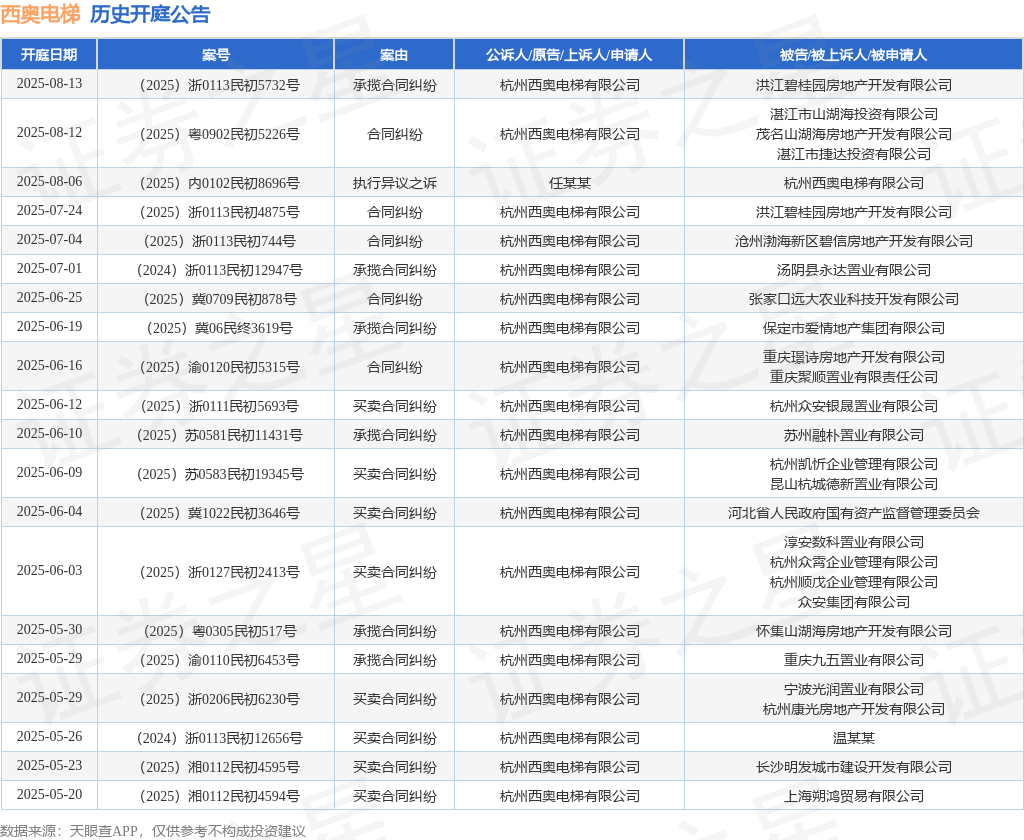The height and width of the screenshot is (840, 1024).
Task: Click the date 2025-08-13
Action: point(50,84)
